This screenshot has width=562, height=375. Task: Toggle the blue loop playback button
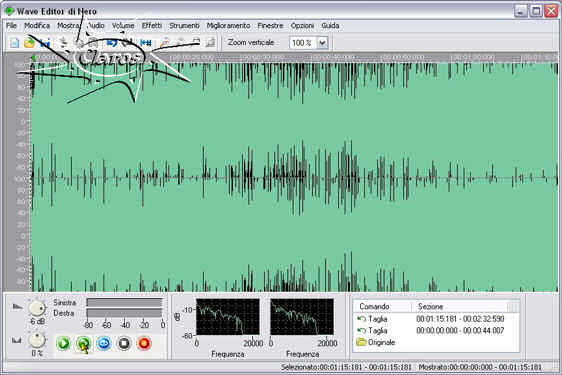click(104, 343)
